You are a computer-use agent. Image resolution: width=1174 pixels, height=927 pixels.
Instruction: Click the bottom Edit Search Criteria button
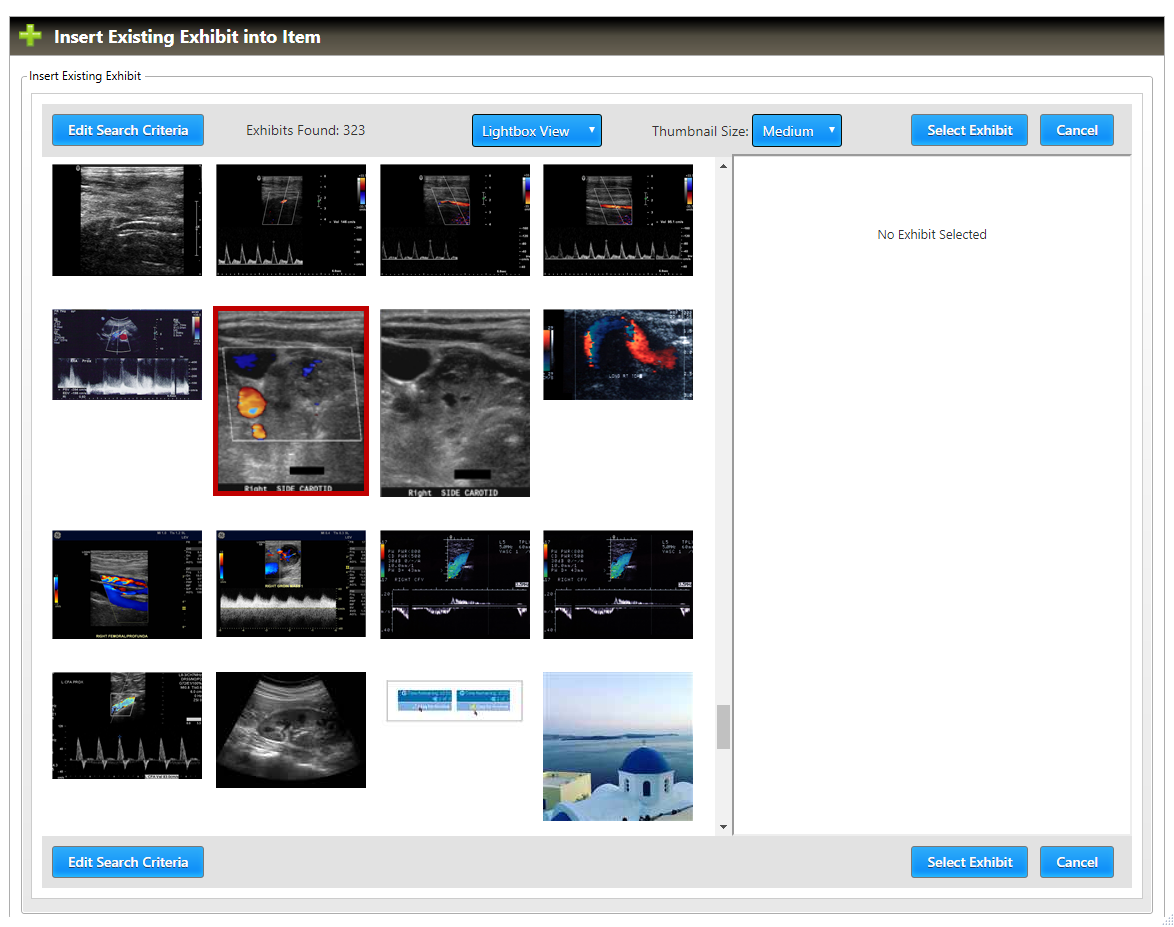(x=128, y=862)
